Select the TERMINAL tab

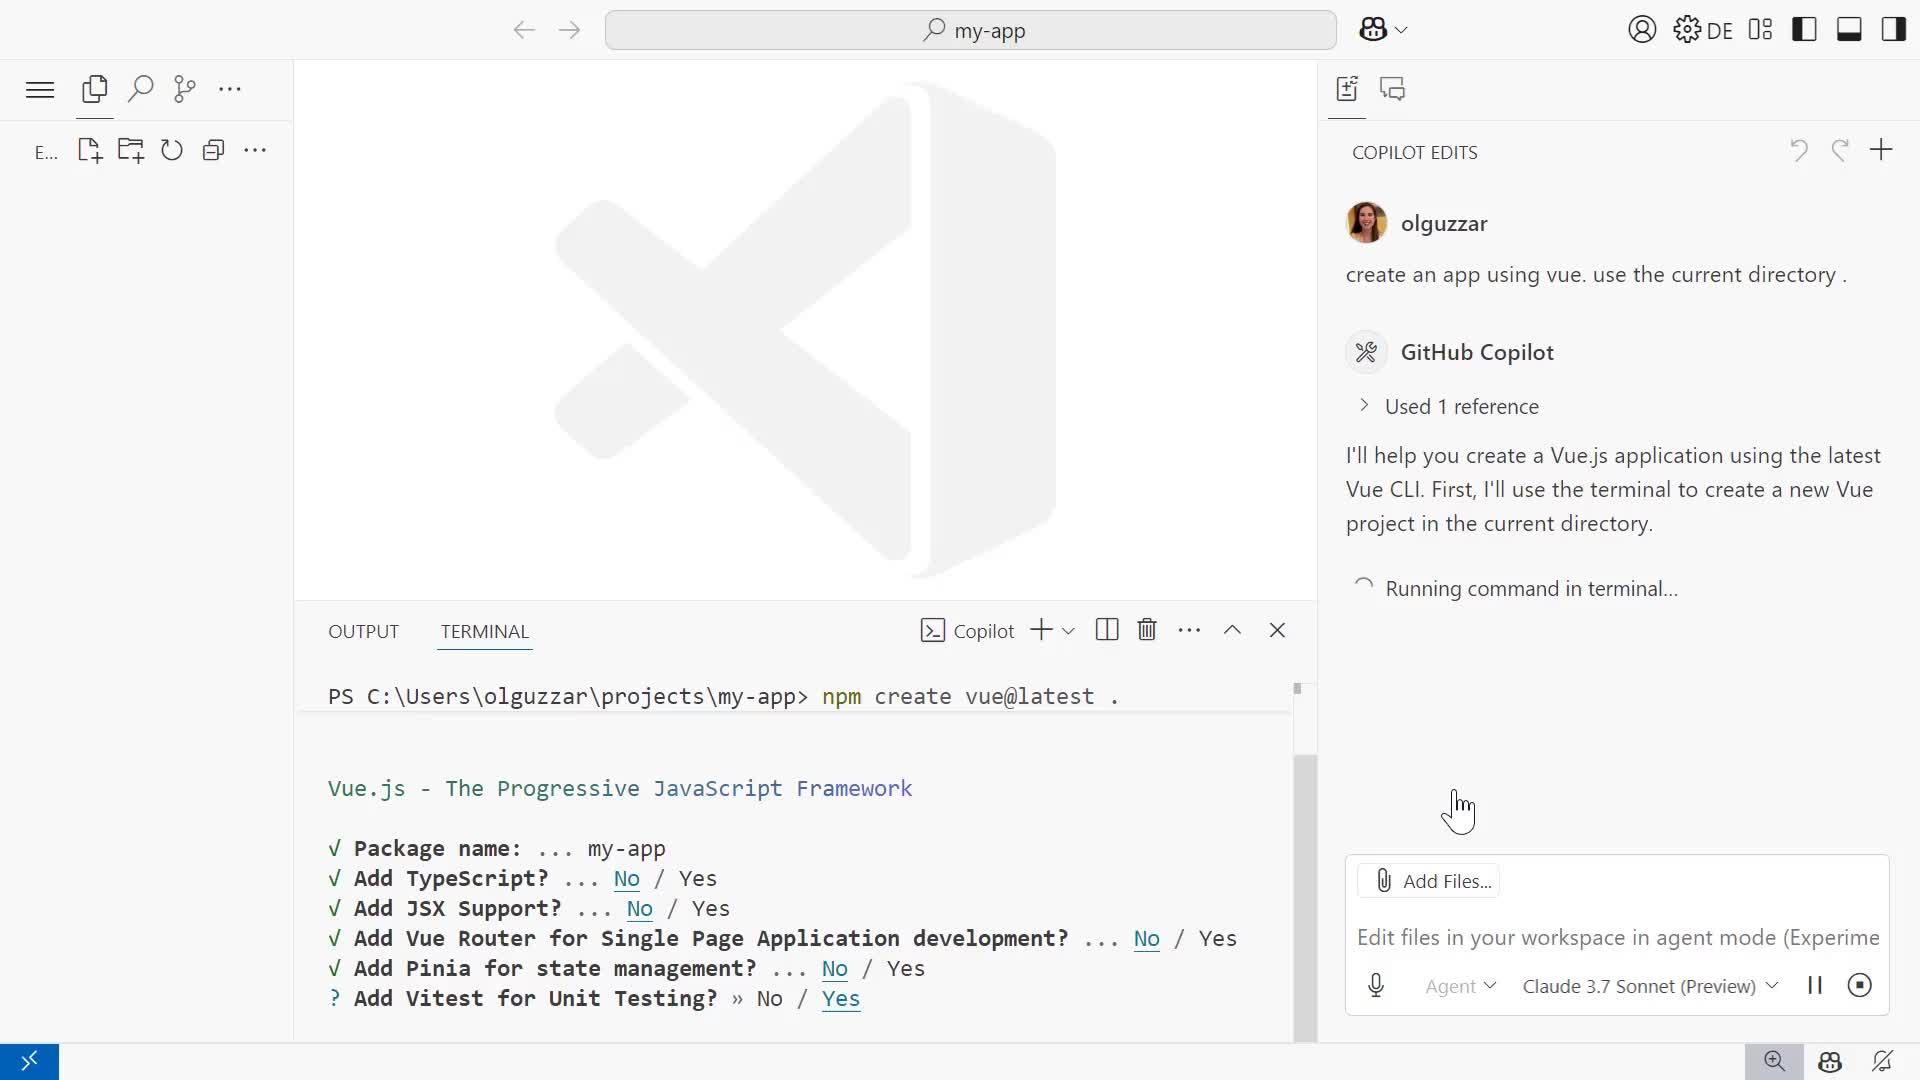point(485,631)
